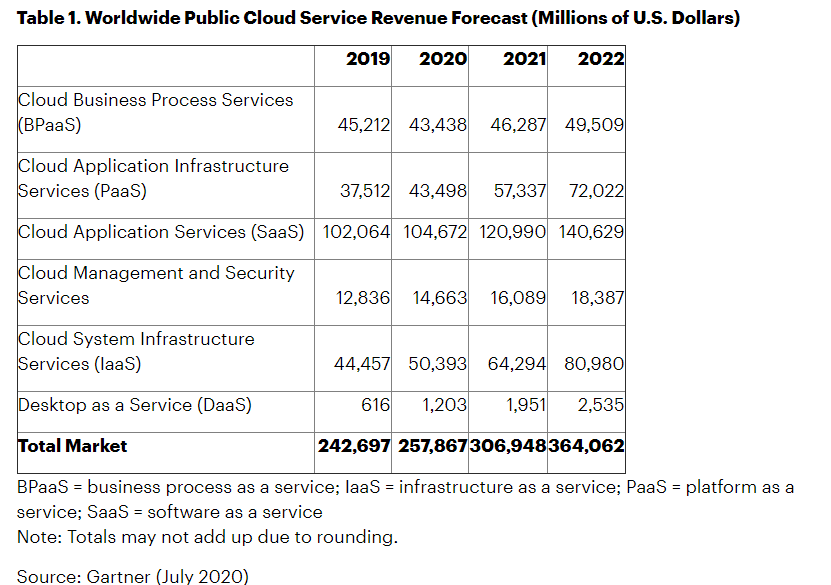Click the table title heading text
This screenshot has height=585, width=831.
click(x=378, y=19)
